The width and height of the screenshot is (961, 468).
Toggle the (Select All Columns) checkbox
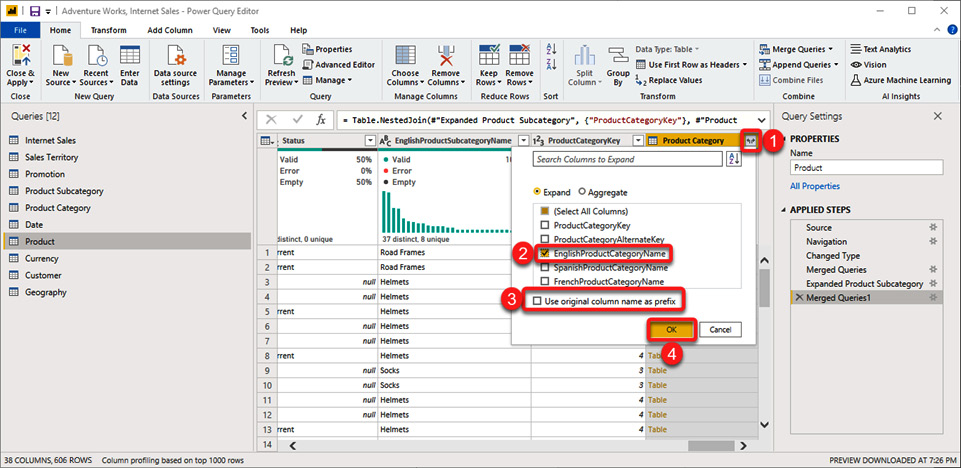tap(544, 211)
